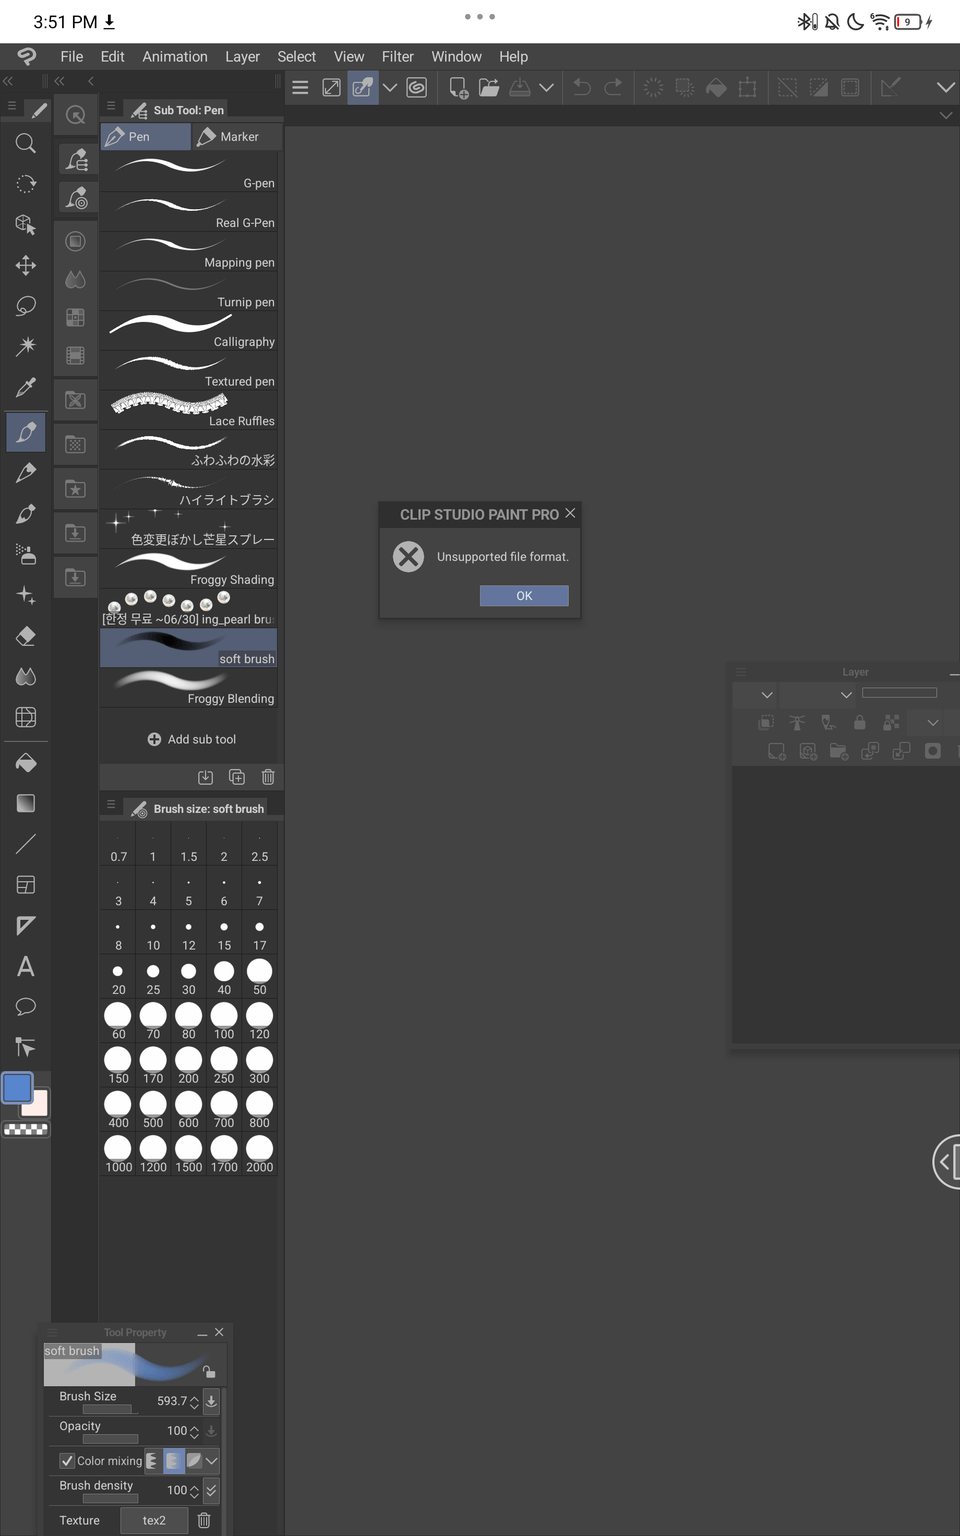Screen dimensions: 960x1536
Task: Toggle Lock transparent pixels in Layer panel
Action: click(x=891, y=722)
